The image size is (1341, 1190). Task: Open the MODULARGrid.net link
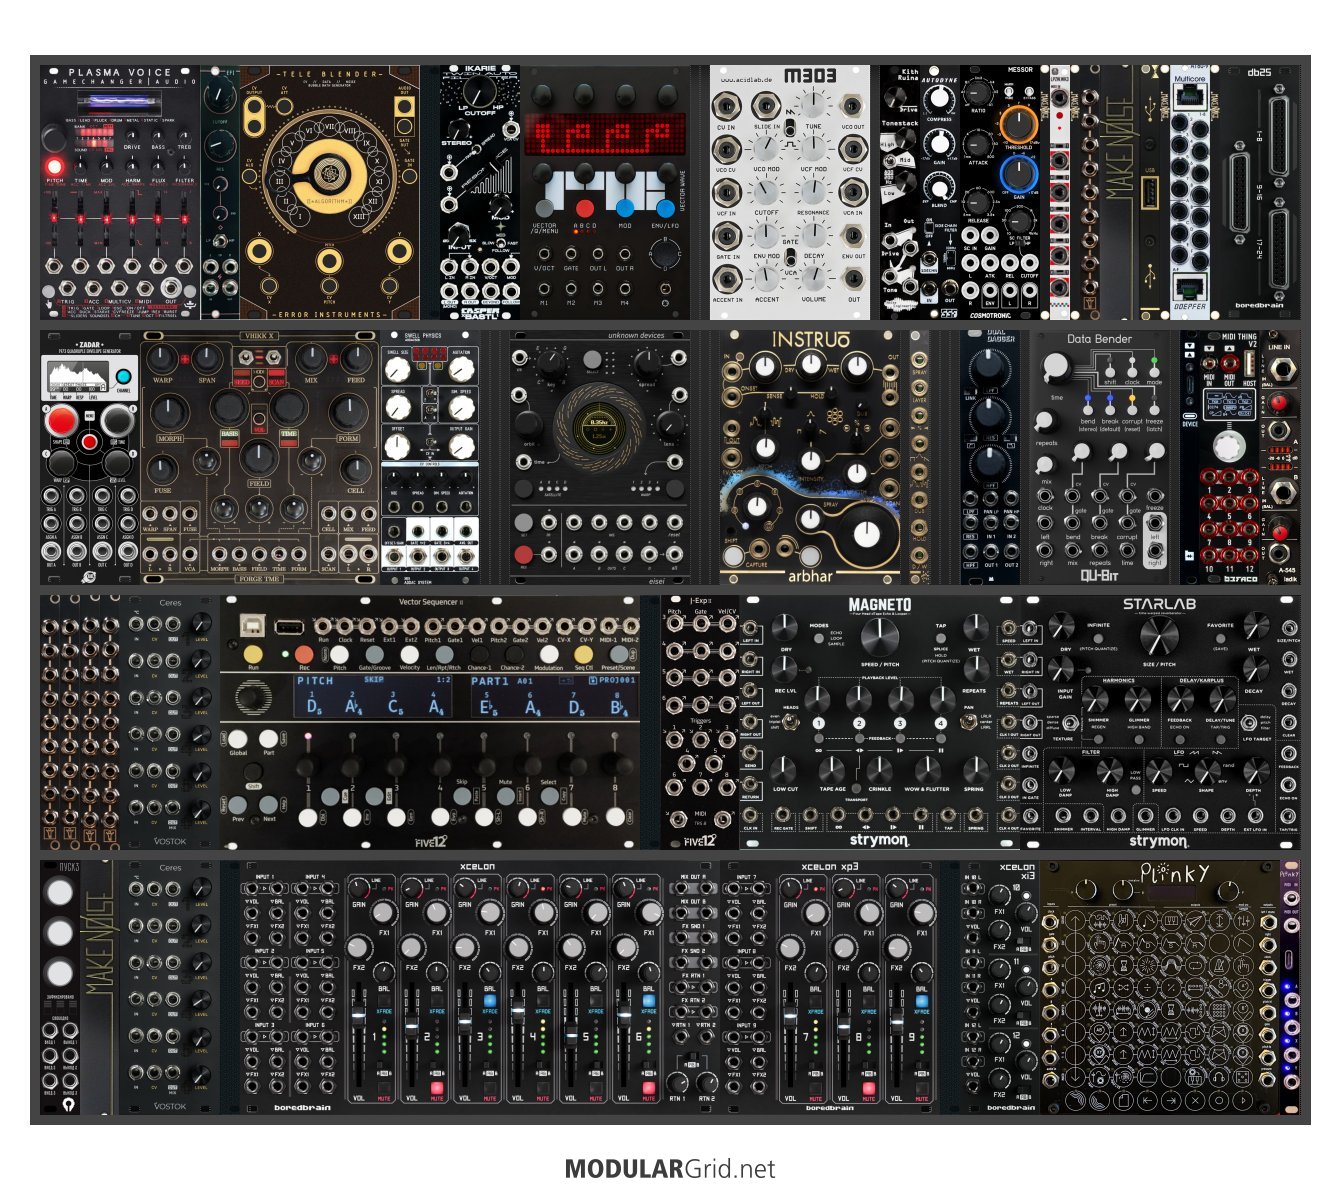coord(670,1168)
